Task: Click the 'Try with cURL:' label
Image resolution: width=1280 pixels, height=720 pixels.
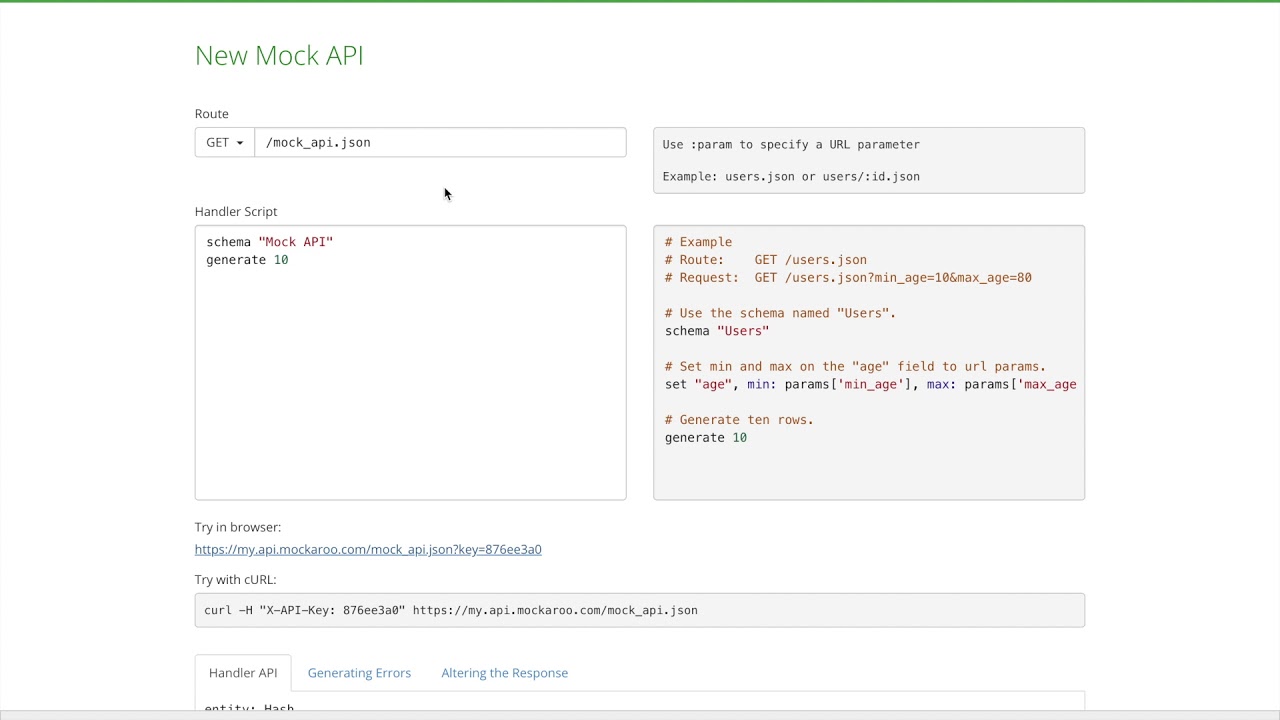Action: pos(235,580)
